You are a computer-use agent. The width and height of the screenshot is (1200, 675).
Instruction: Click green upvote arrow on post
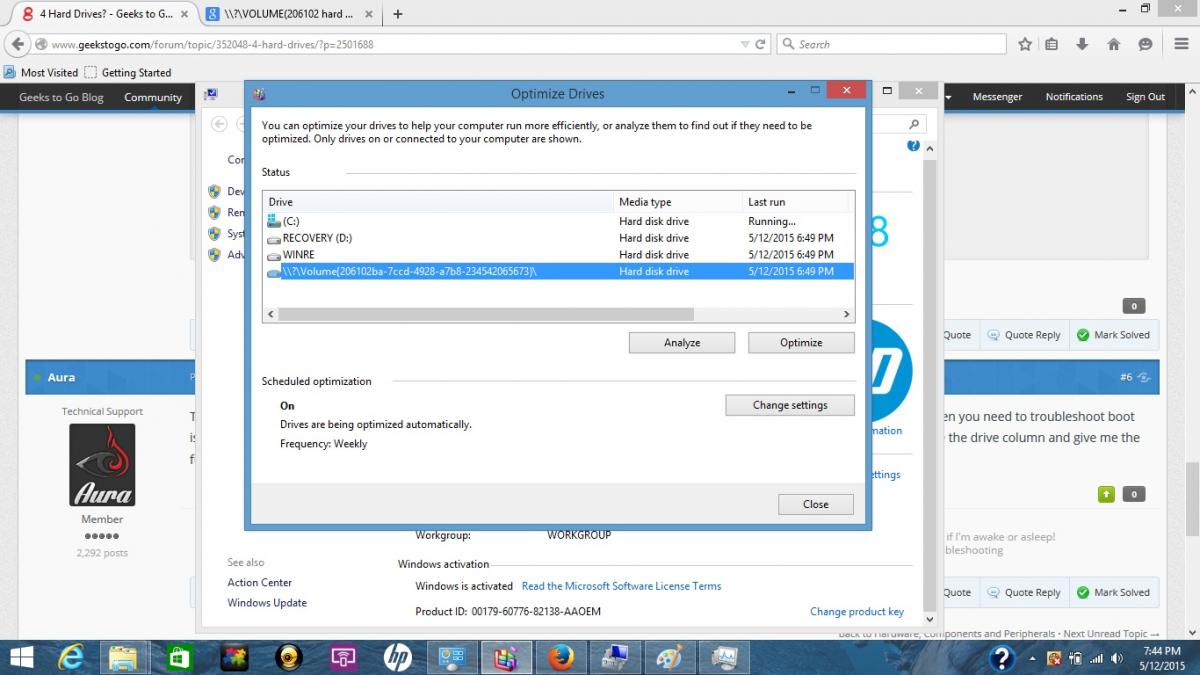(x=1106, y=494)
